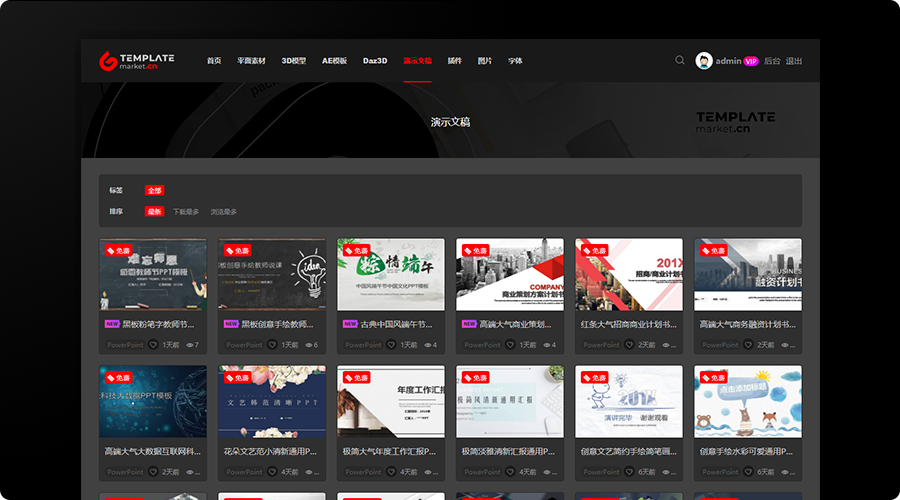The width and height of the screenshot is (900, 500).
Task: Click title 高端大气商业策划...
Action: pyautogui.click(x=515, y=324)
